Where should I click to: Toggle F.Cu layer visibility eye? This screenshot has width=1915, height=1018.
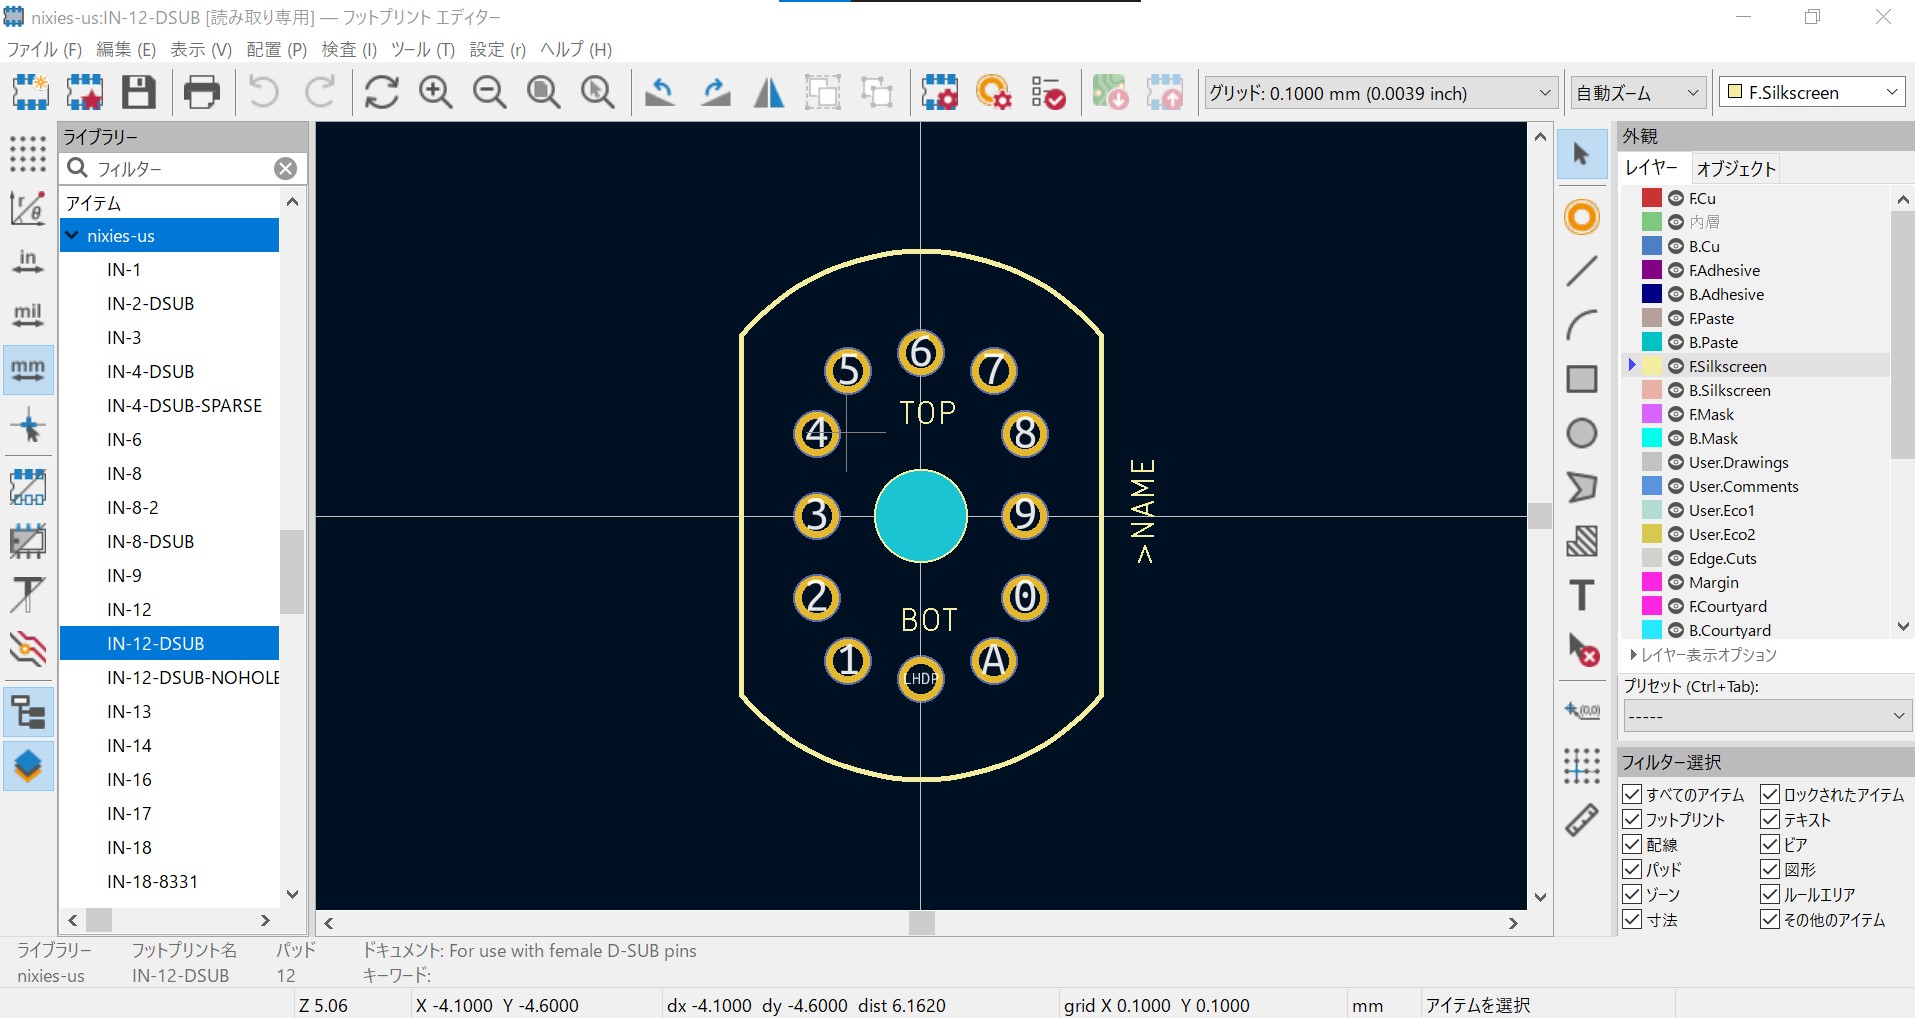click(1676, 198)
